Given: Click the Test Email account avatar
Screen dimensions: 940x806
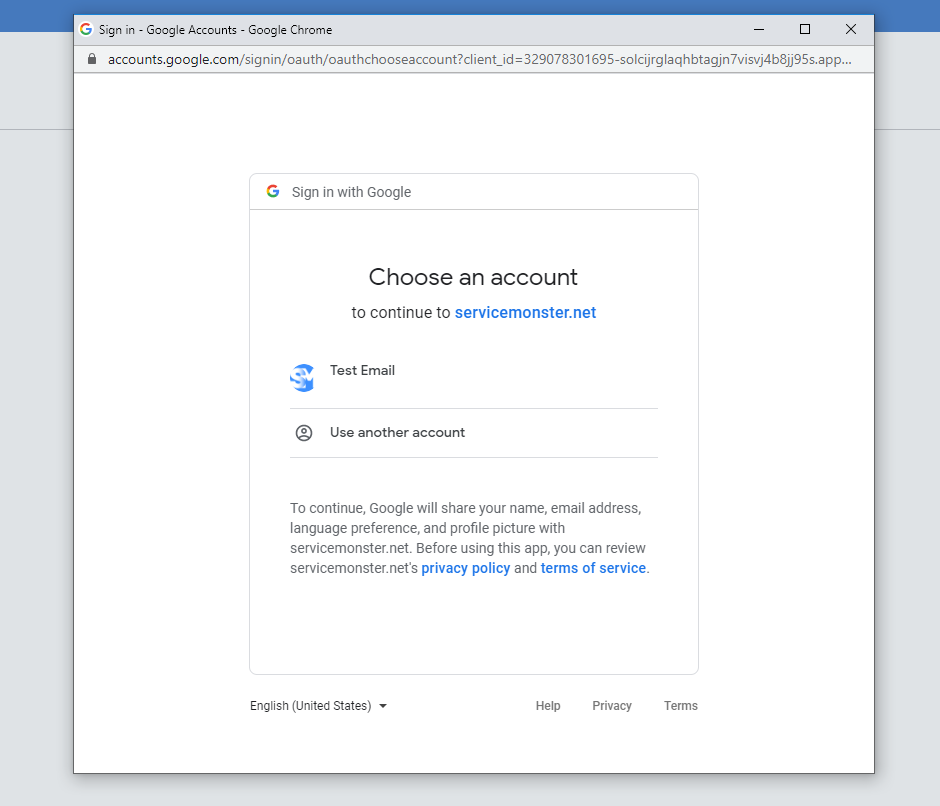Looking at the screenshot, I should pos(302,378).
